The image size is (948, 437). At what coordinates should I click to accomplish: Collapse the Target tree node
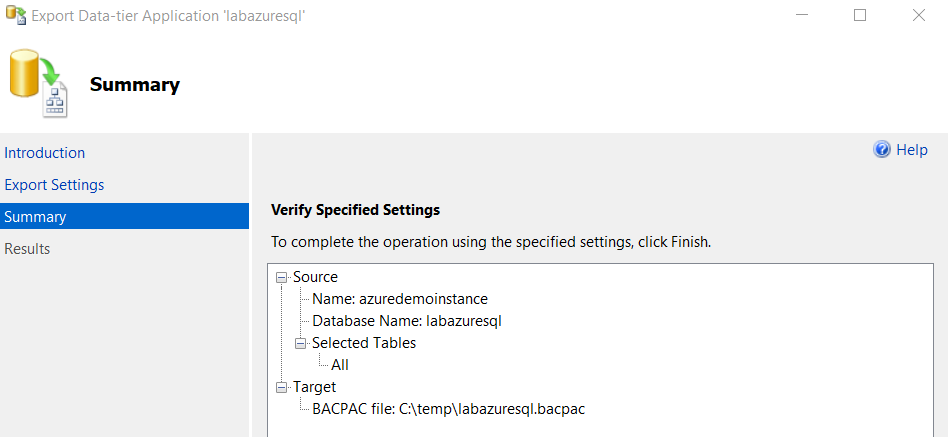281,387
